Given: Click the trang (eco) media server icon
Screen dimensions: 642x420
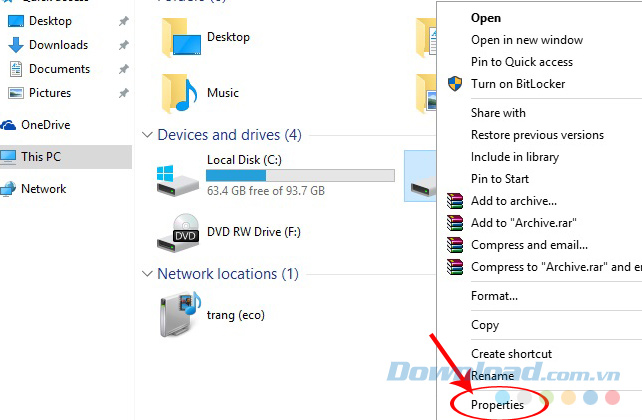Looking at the screenshot, I should click(x=180, y=314).
